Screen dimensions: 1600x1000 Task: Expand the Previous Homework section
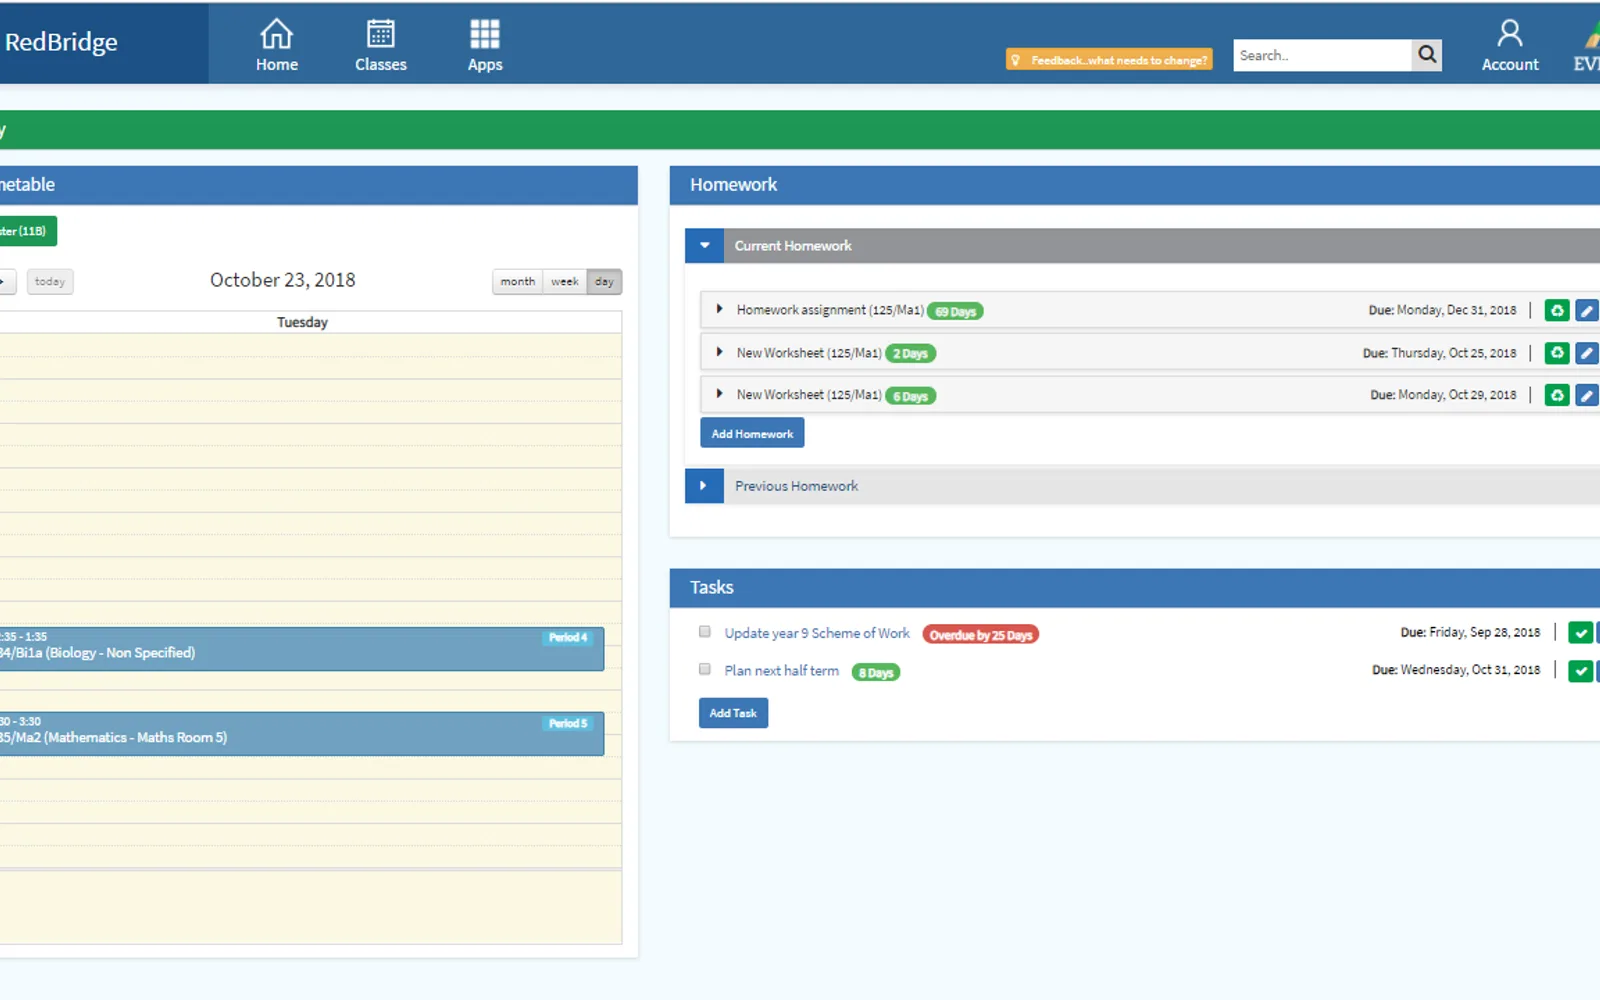pos(704,486)
